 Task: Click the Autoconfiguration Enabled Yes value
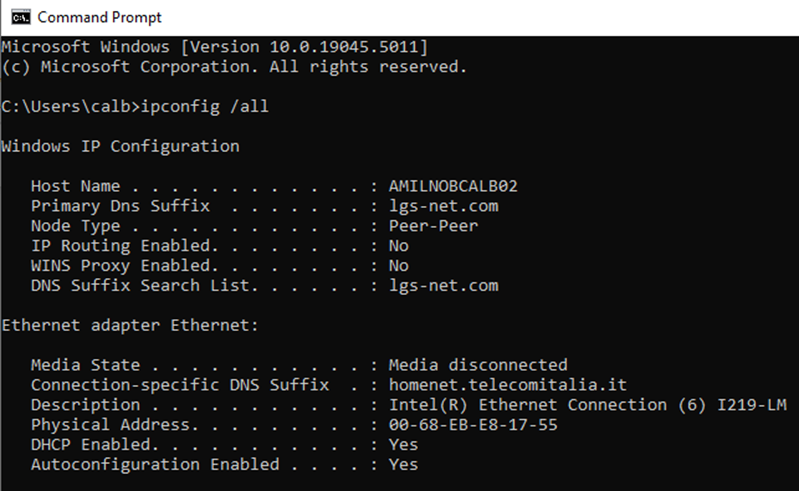[x=404, y=465]
